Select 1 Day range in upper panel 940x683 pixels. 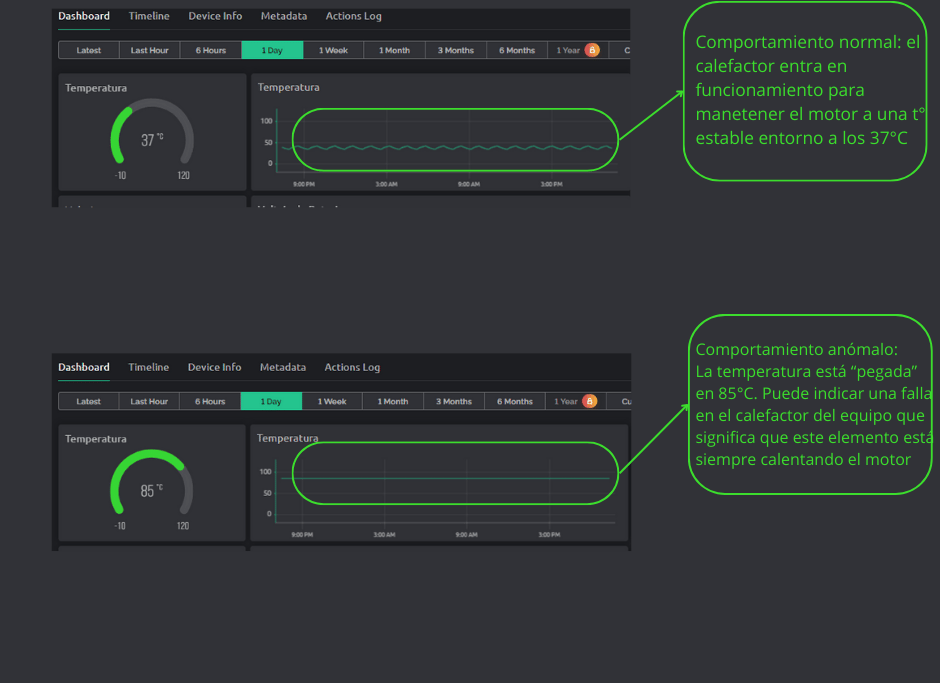click(272, 50)
